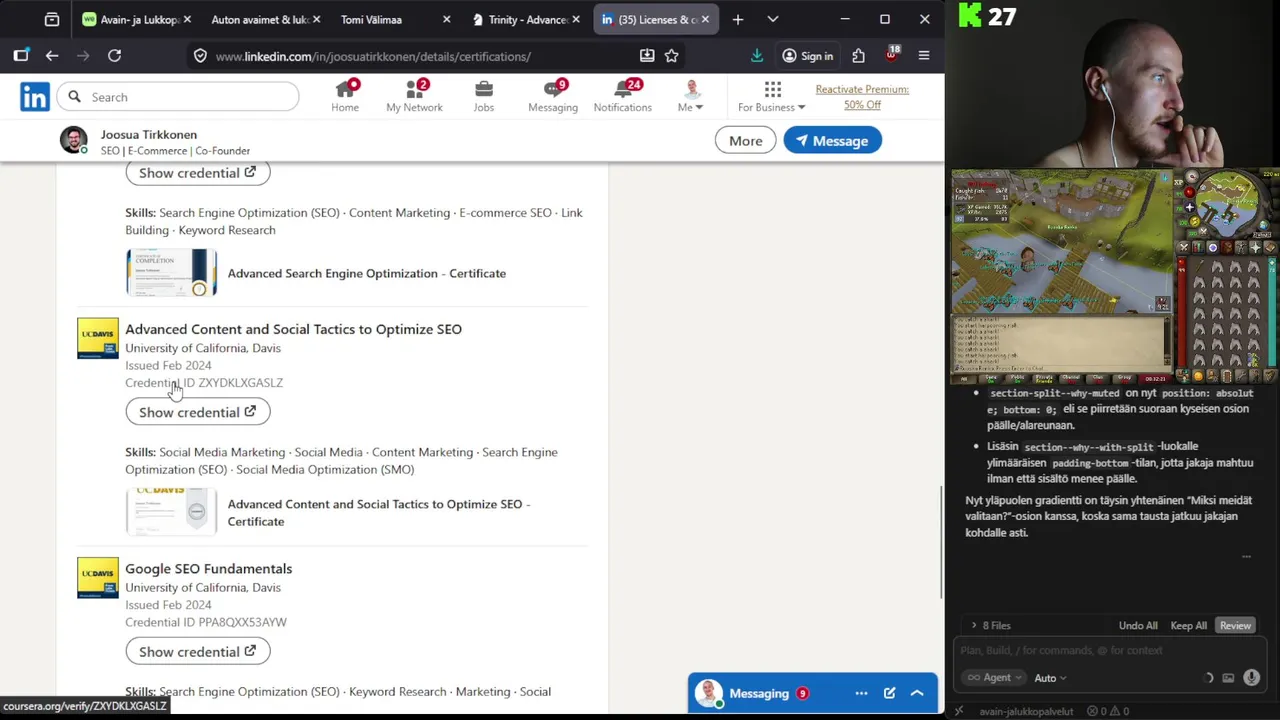This screenshot has width=1280, height=720.
Task: Open the messaging overlay options ellipsis
Action: (x=861, y=693)
